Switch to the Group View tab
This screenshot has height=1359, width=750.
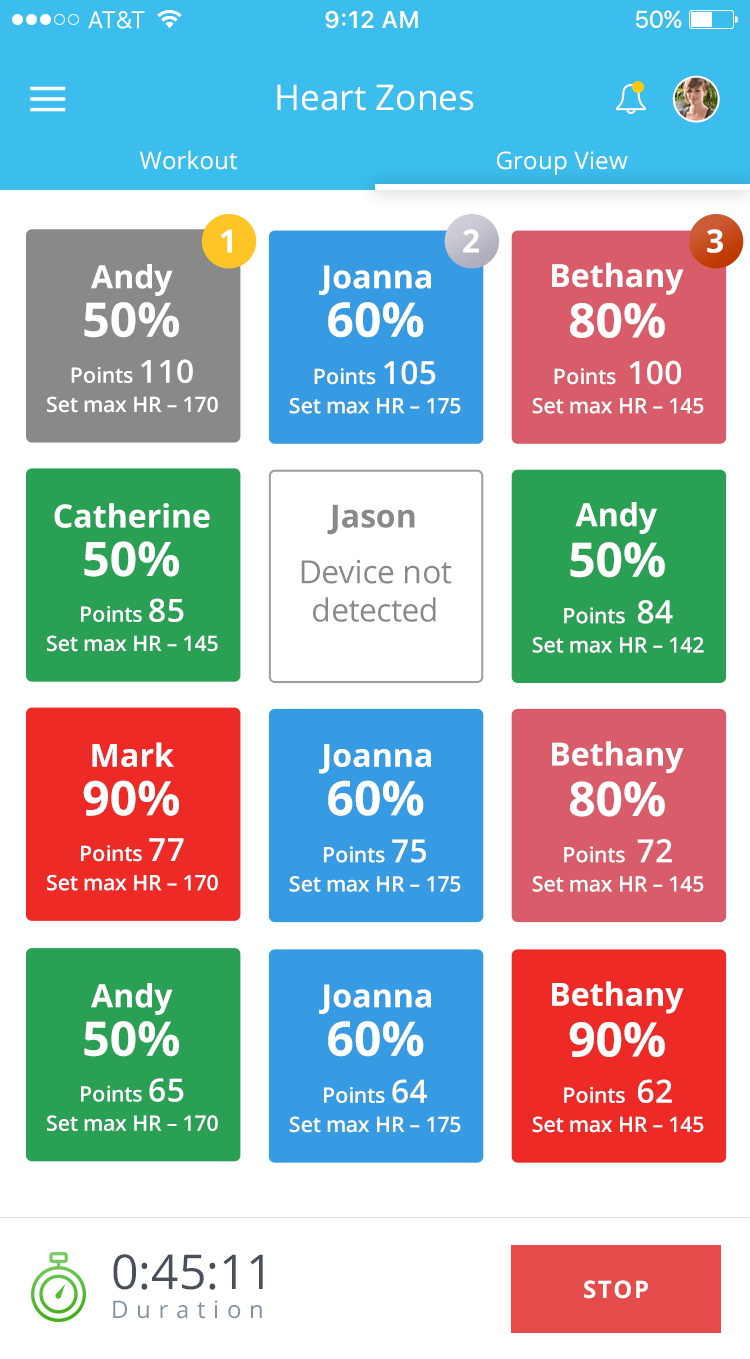(562, 161)
